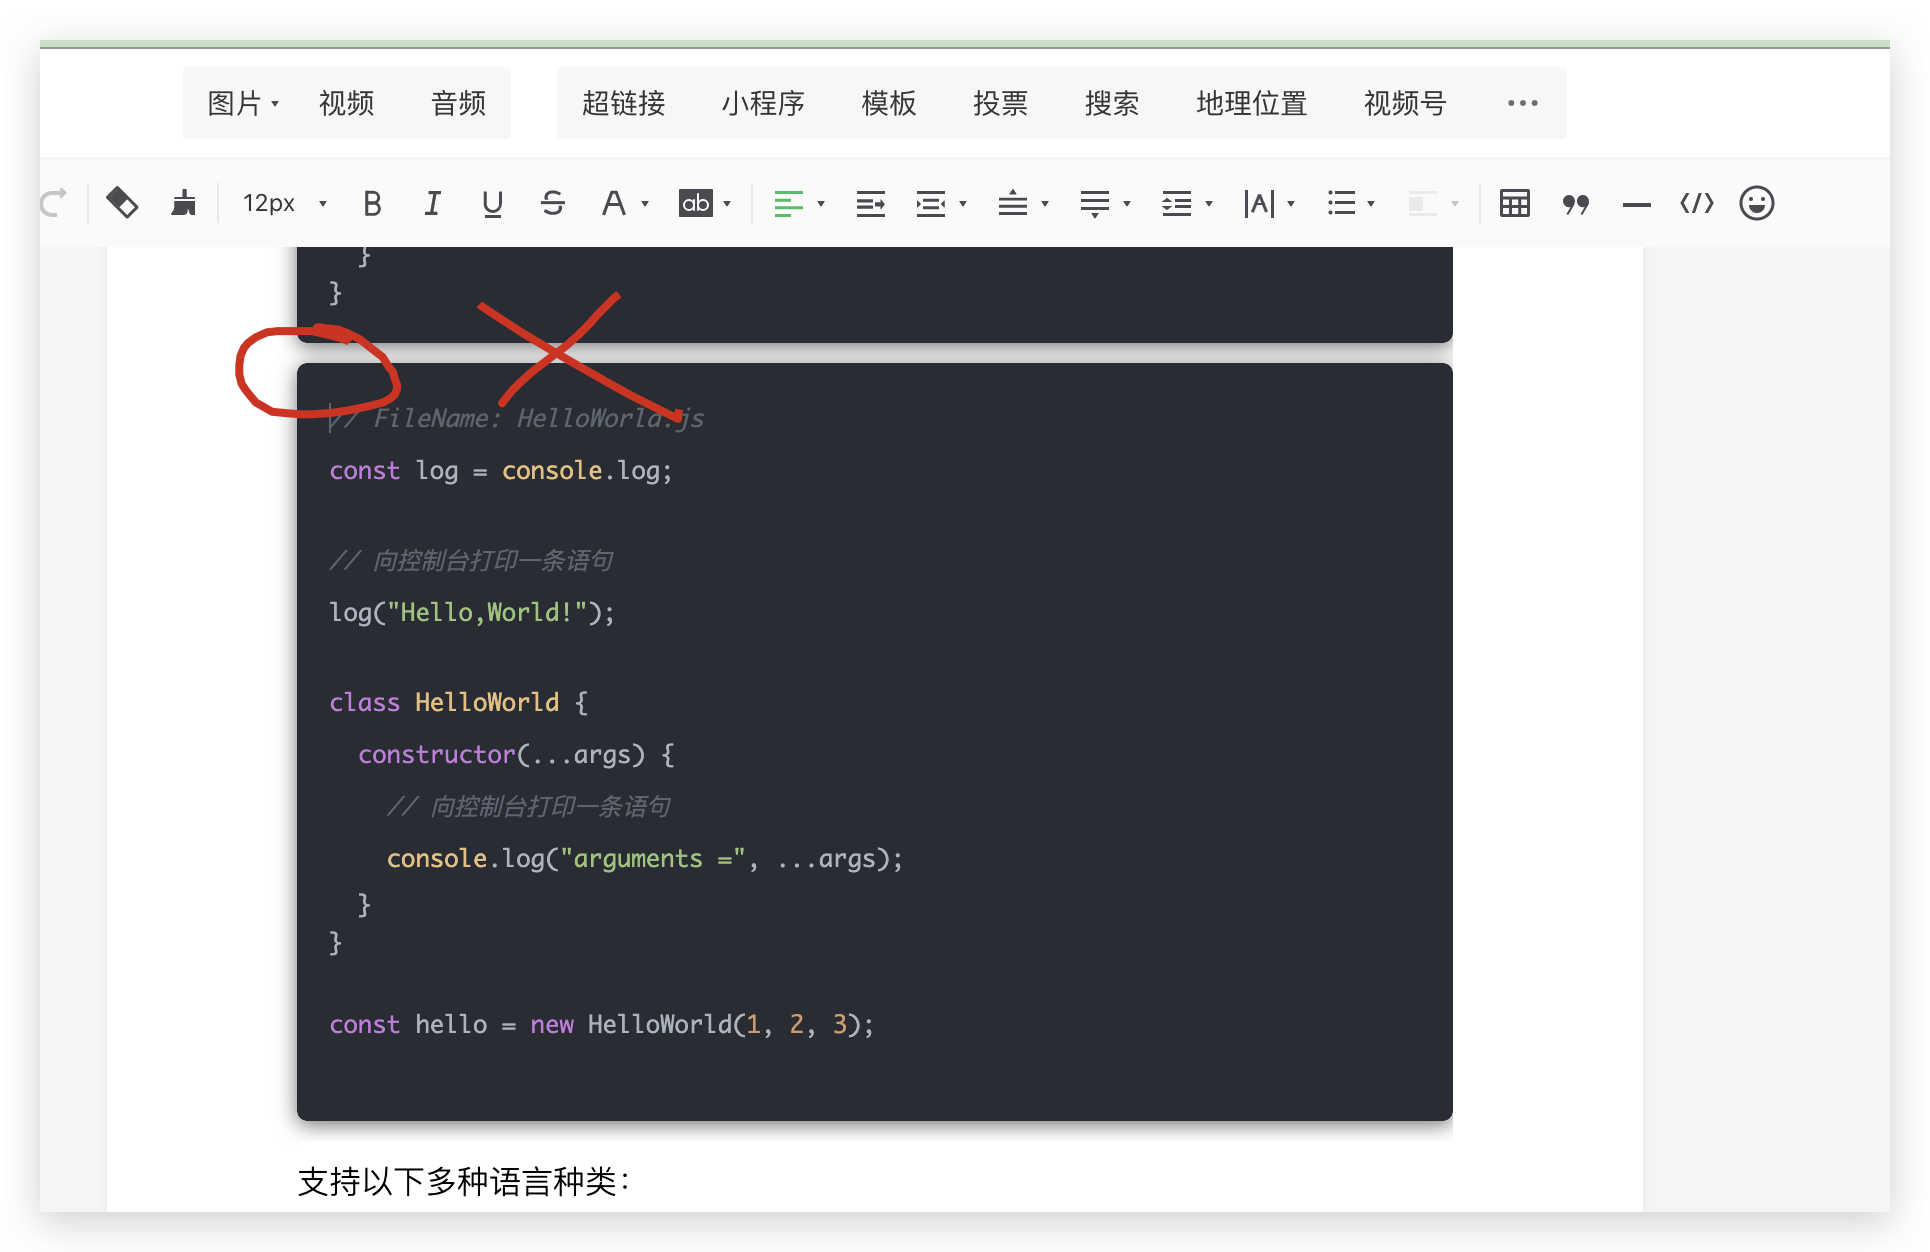Click the 'log("Hello,World!");' code line
The height and width of the screenshot is (1252, 1930).
[x=472, y=612]
